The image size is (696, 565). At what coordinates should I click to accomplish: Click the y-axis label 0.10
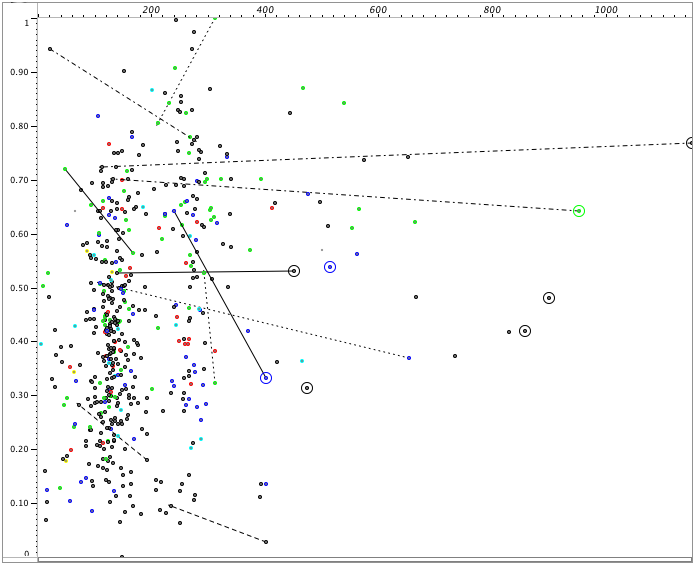tap(20, 503)
